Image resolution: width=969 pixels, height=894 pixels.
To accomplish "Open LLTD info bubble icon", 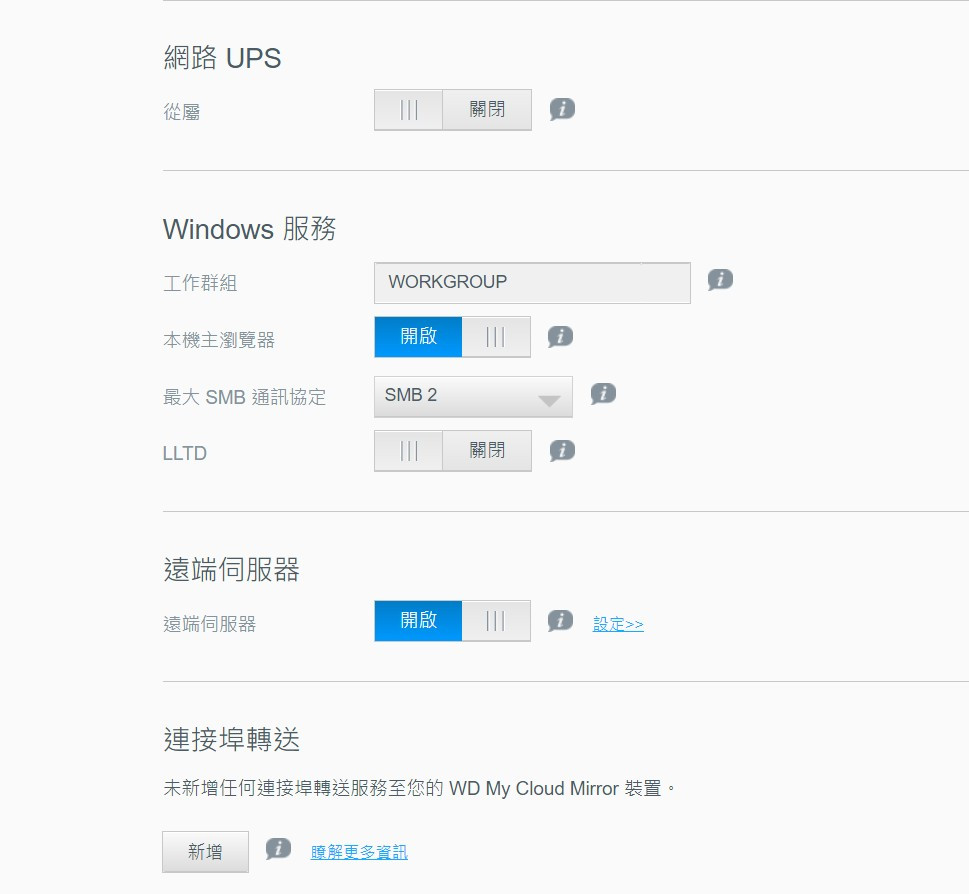I will click(562, 450).
